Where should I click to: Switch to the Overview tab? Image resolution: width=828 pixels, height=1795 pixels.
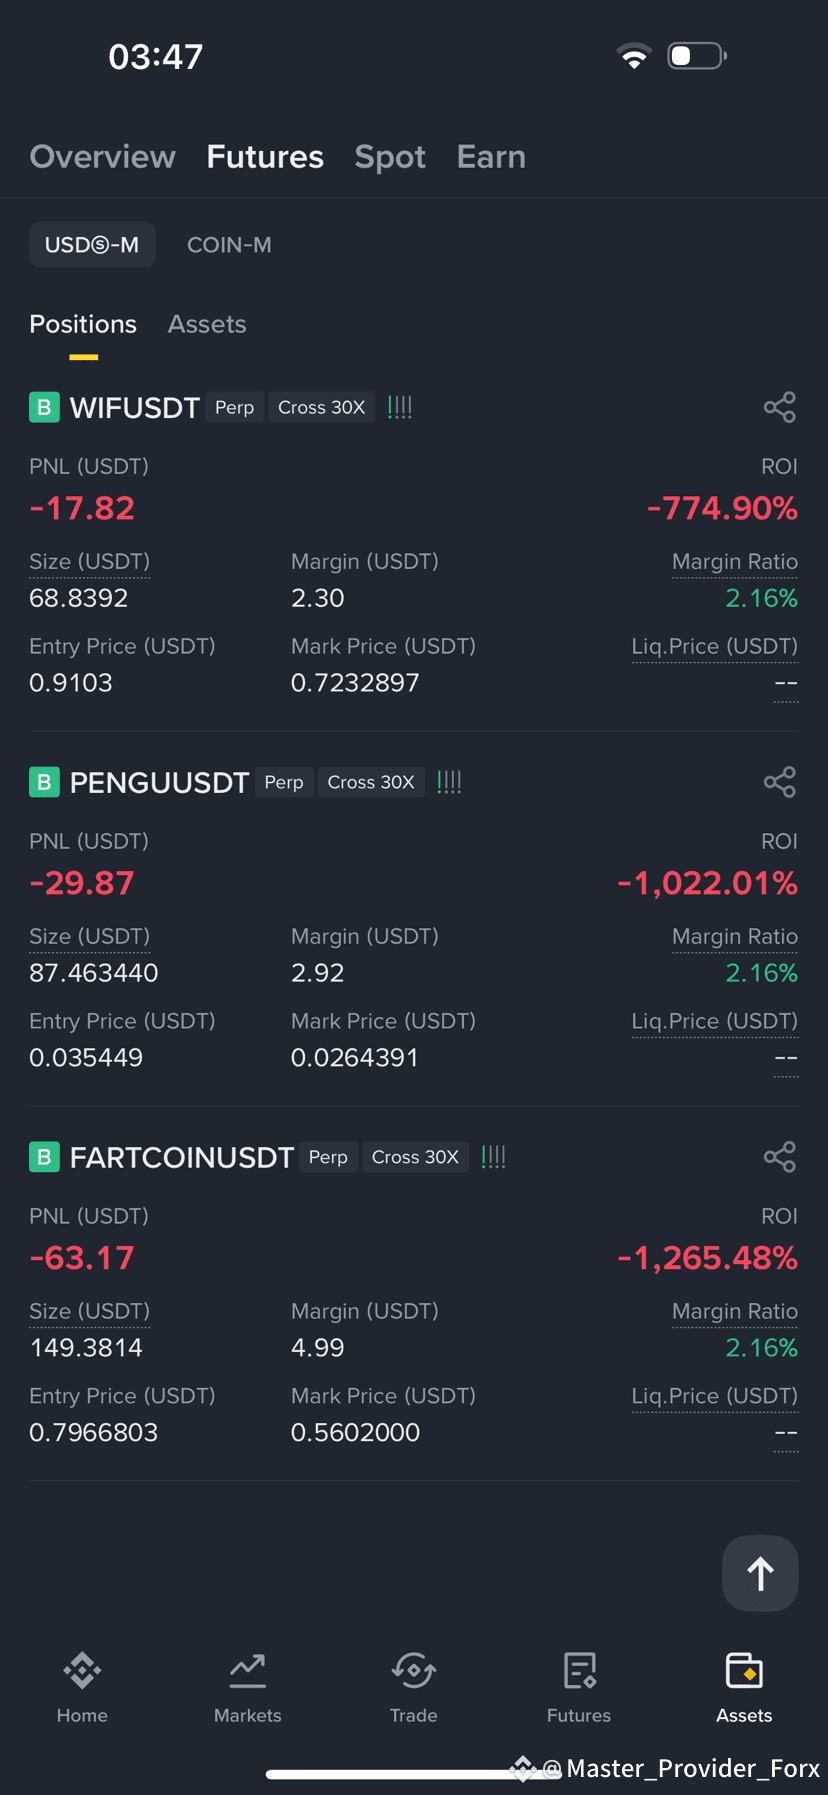coord(103,157)
